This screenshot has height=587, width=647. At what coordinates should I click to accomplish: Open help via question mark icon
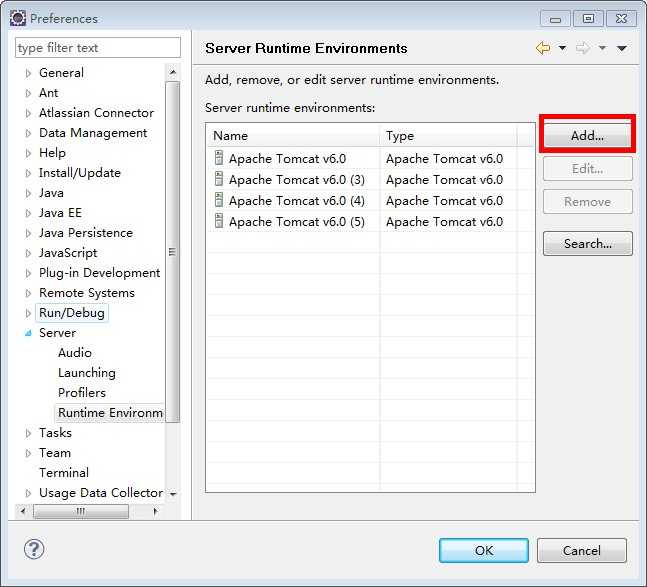[34, 549]
